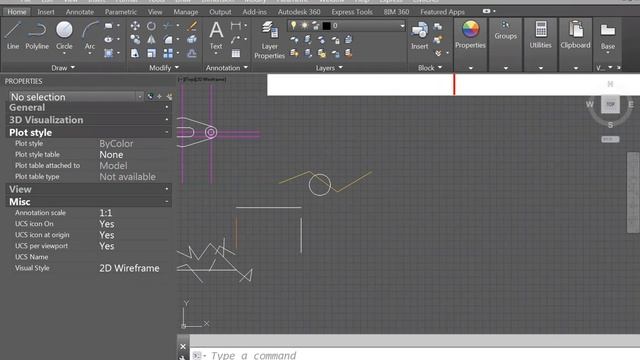The width and height of the screenshot is (640, 360).
Task: Toggle UCS icon On value Yes
Action: [107, 224]
